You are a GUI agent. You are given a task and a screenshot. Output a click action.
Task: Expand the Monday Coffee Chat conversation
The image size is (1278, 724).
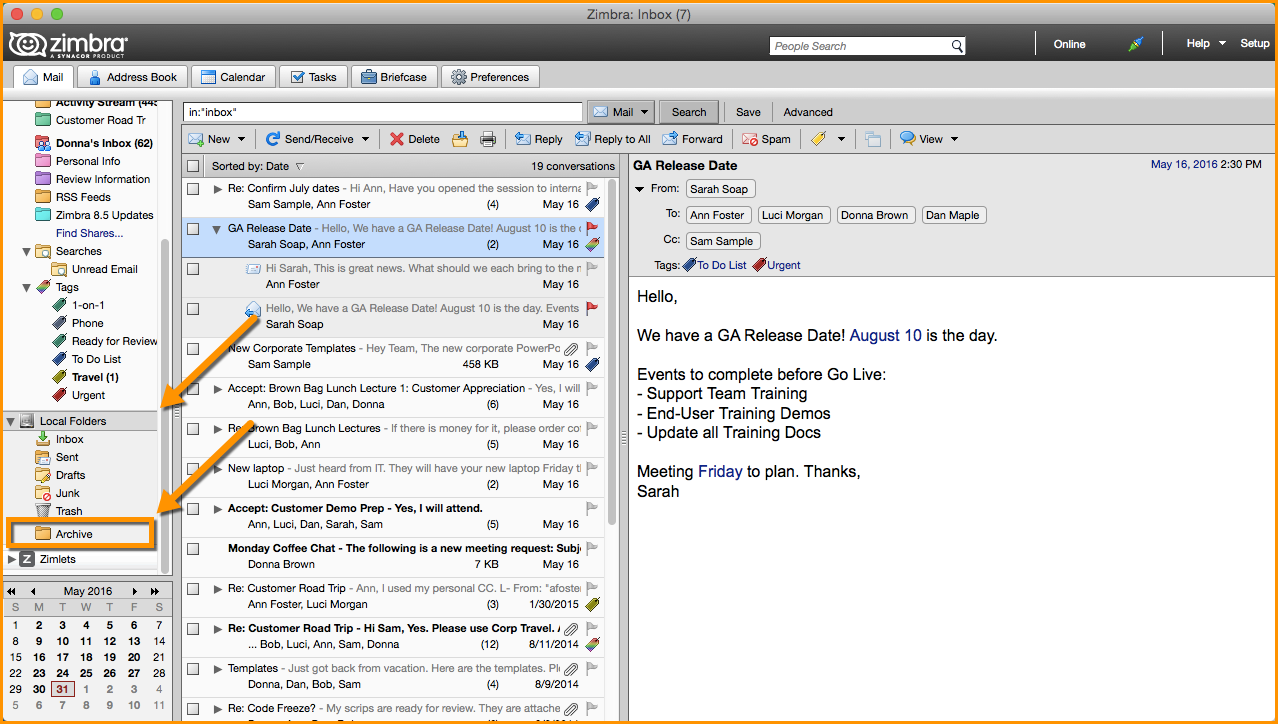[x=218, y=548]
